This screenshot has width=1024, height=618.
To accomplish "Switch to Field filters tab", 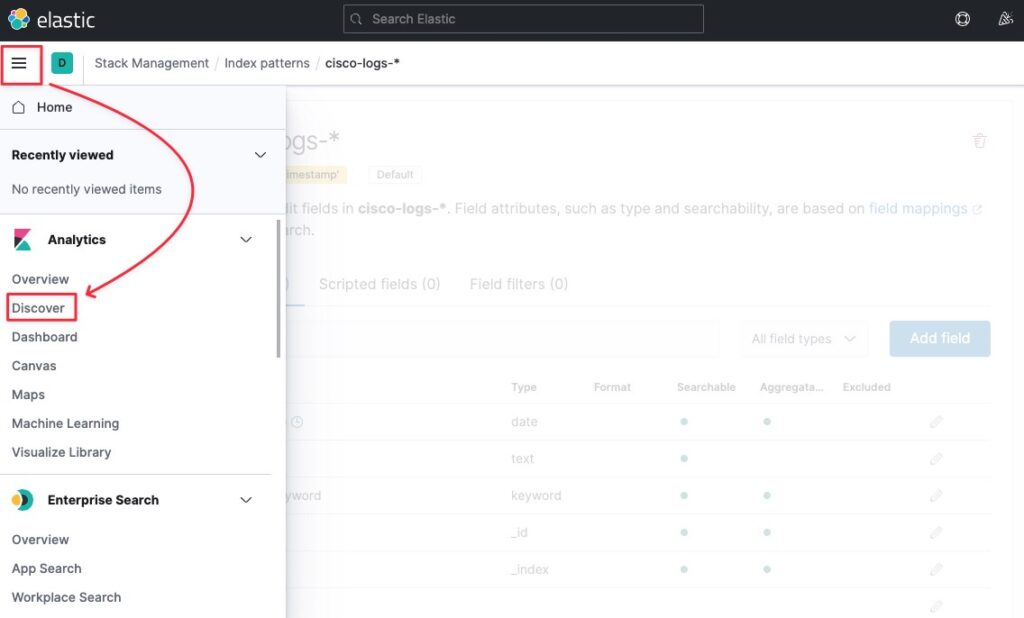I will (519, 284).
